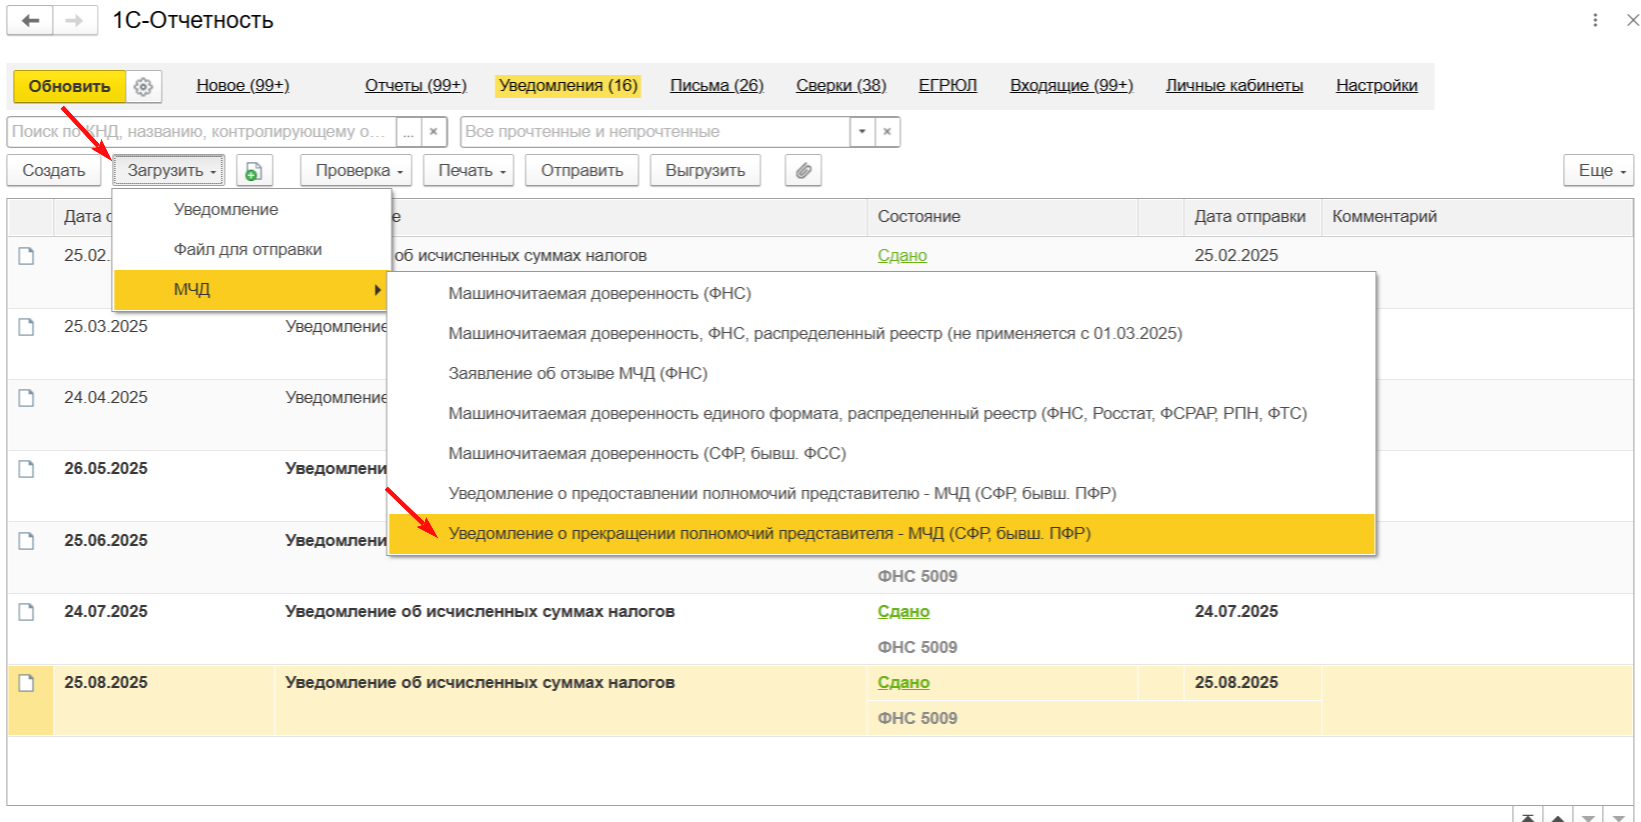This screenshot has height=822, width=1641.
Task: Open the Входящие (99+) section
Action: coord(1072,86)
